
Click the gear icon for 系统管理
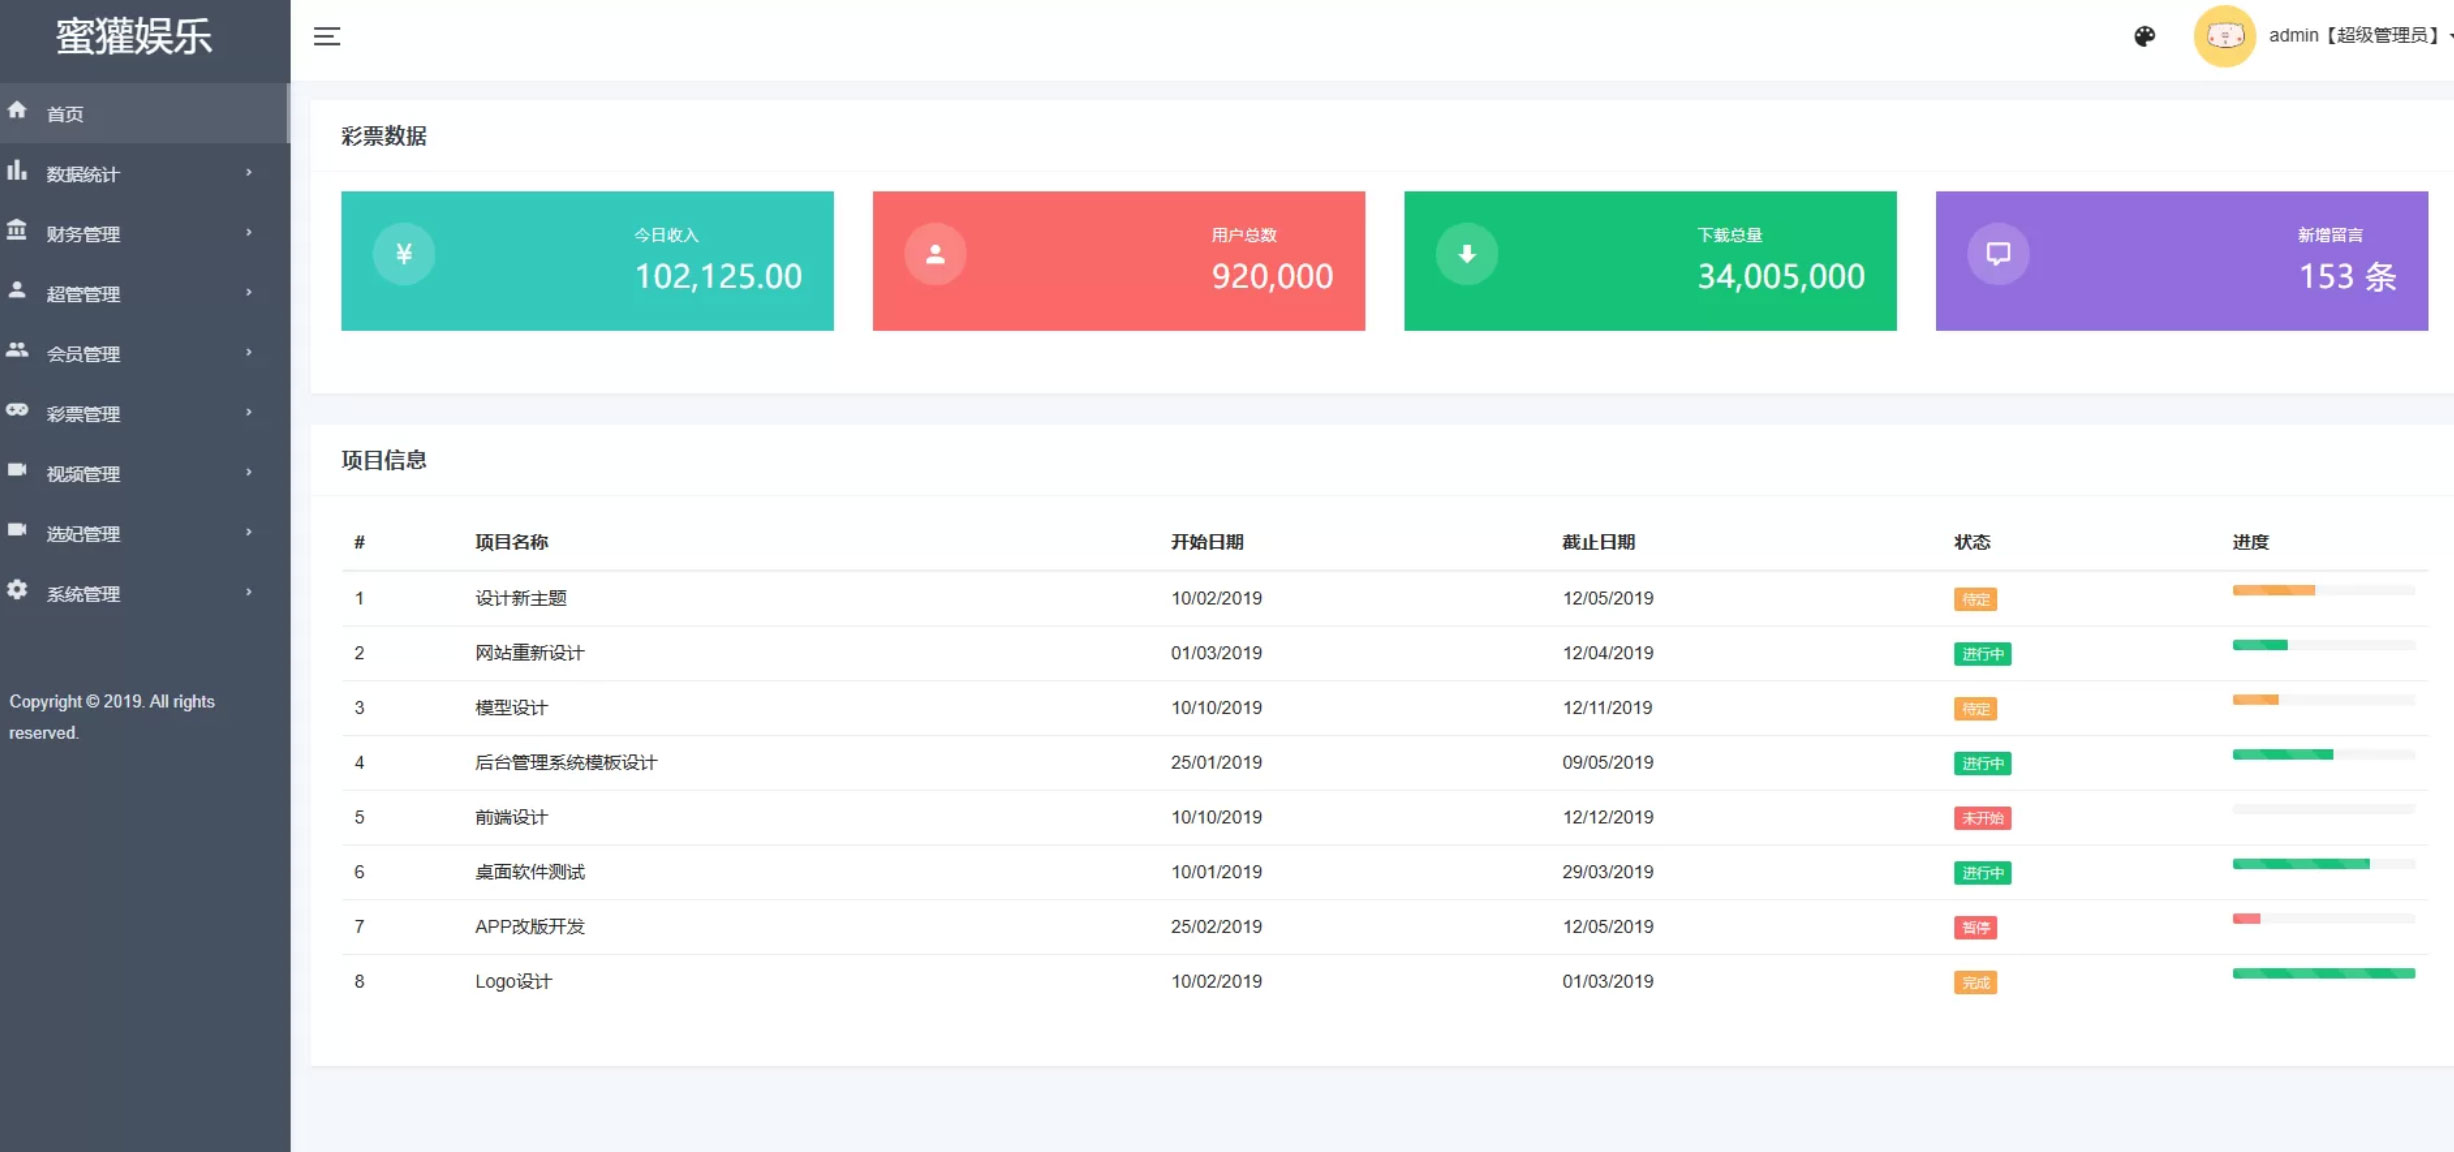(17, 590)
